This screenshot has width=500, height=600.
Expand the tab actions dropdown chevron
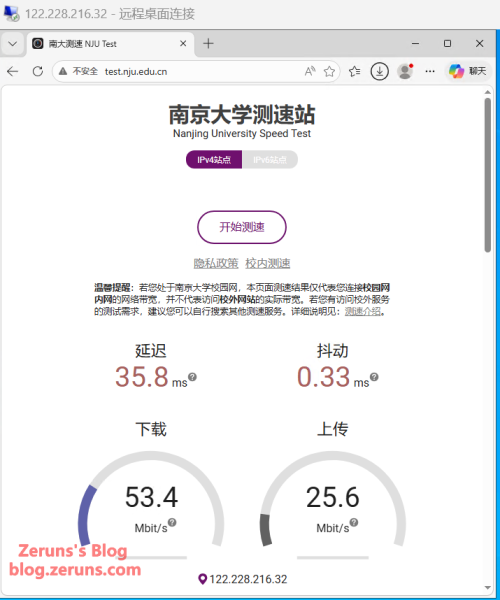(x=13, y=44)
